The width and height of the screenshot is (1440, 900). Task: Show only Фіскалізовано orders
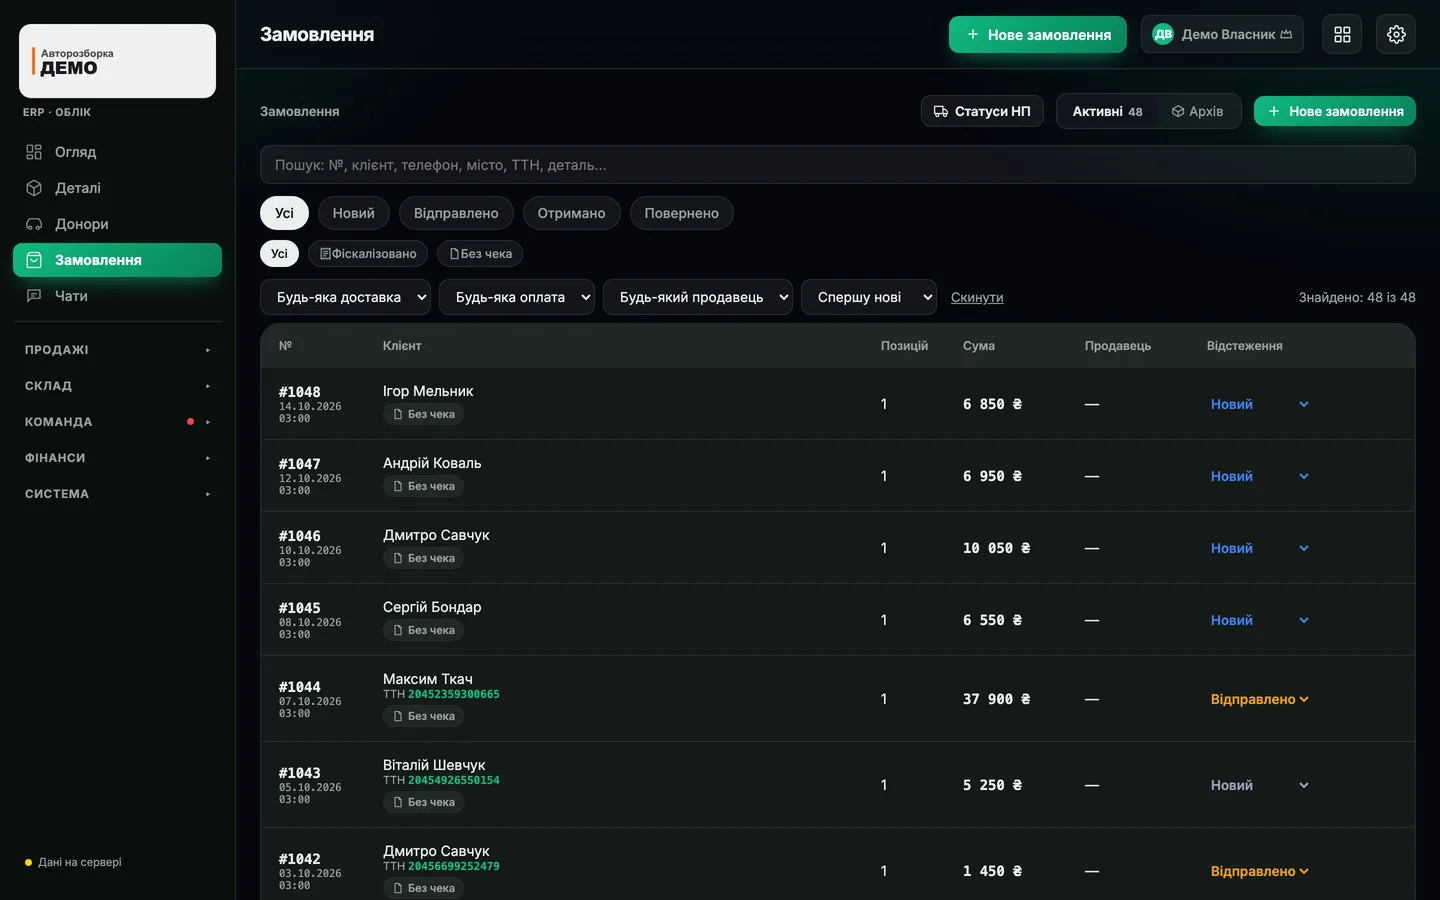point(368,254)
